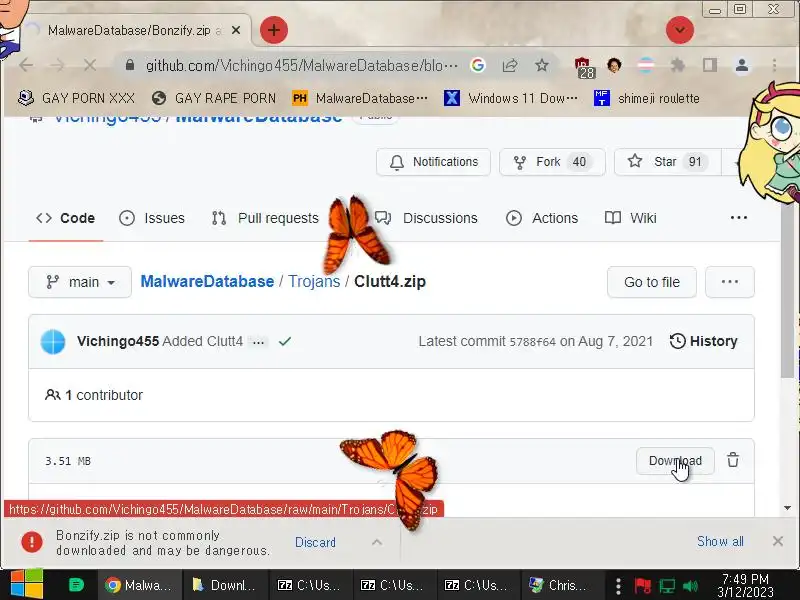Open the file options three-dot button

[730, 282]
